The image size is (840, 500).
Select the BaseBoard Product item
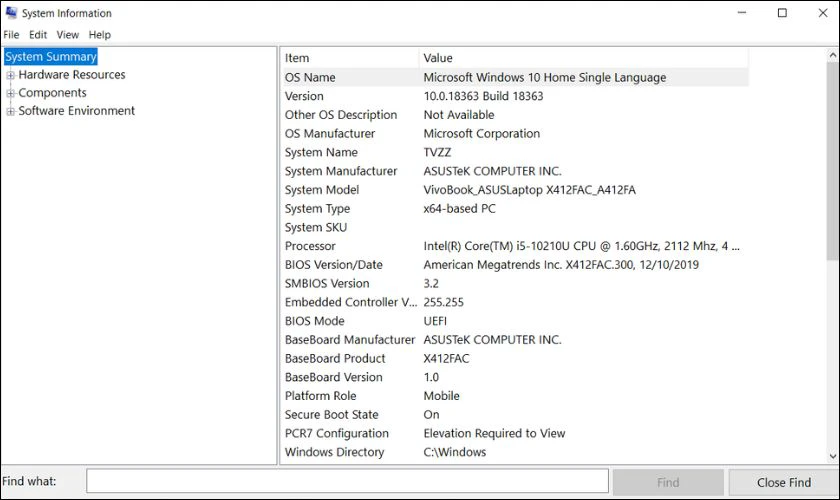pyautogui.click(x=335, y=359)
